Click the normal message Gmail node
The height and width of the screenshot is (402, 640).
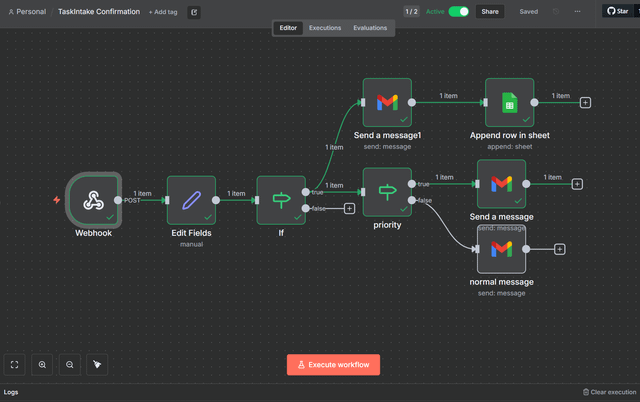501,249
